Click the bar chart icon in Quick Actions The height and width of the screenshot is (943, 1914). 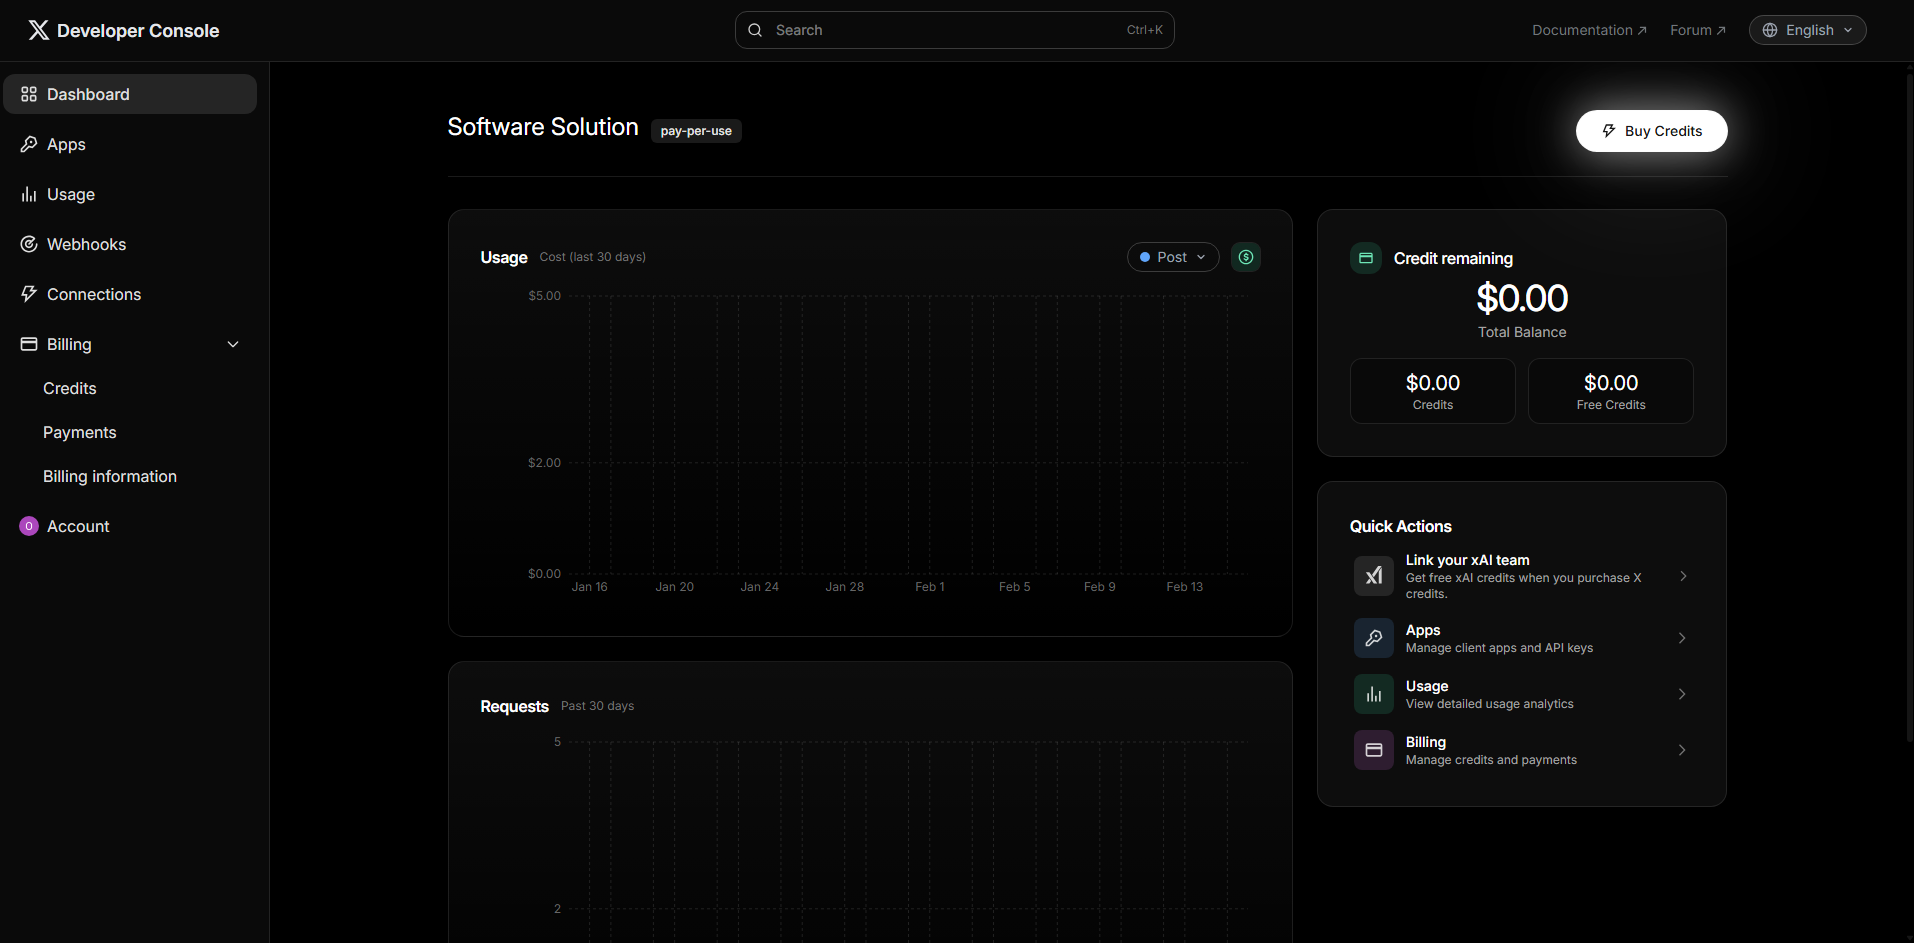point(1373,694)
